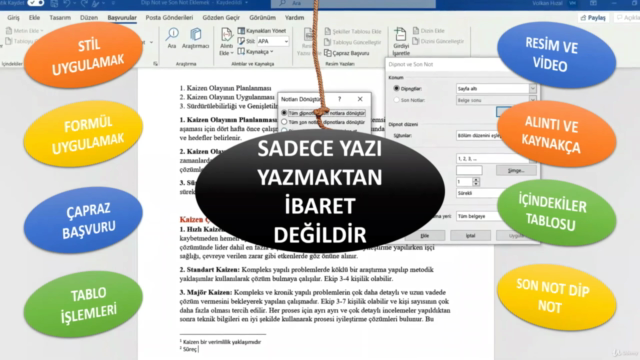The width and height of the screenshot is (640, 360).
Task: Click Dizini Güncelleştir update index
Action: coord(438,41)
